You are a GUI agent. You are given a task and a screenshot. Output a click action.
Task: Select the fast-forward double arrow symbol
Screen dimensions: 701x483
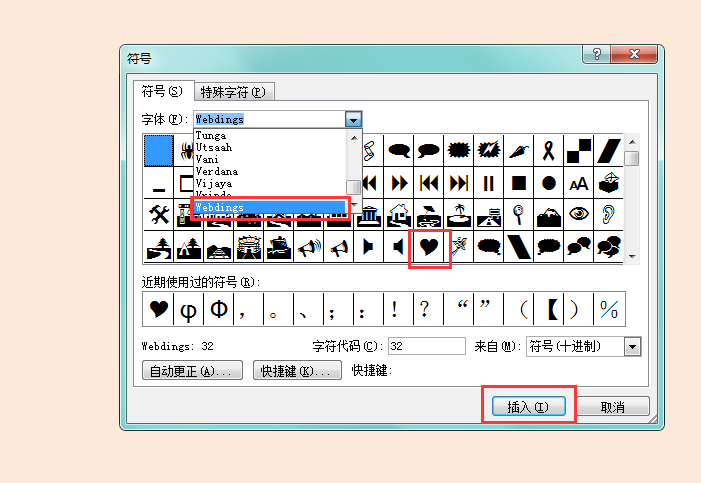click(x=399, y=183)
